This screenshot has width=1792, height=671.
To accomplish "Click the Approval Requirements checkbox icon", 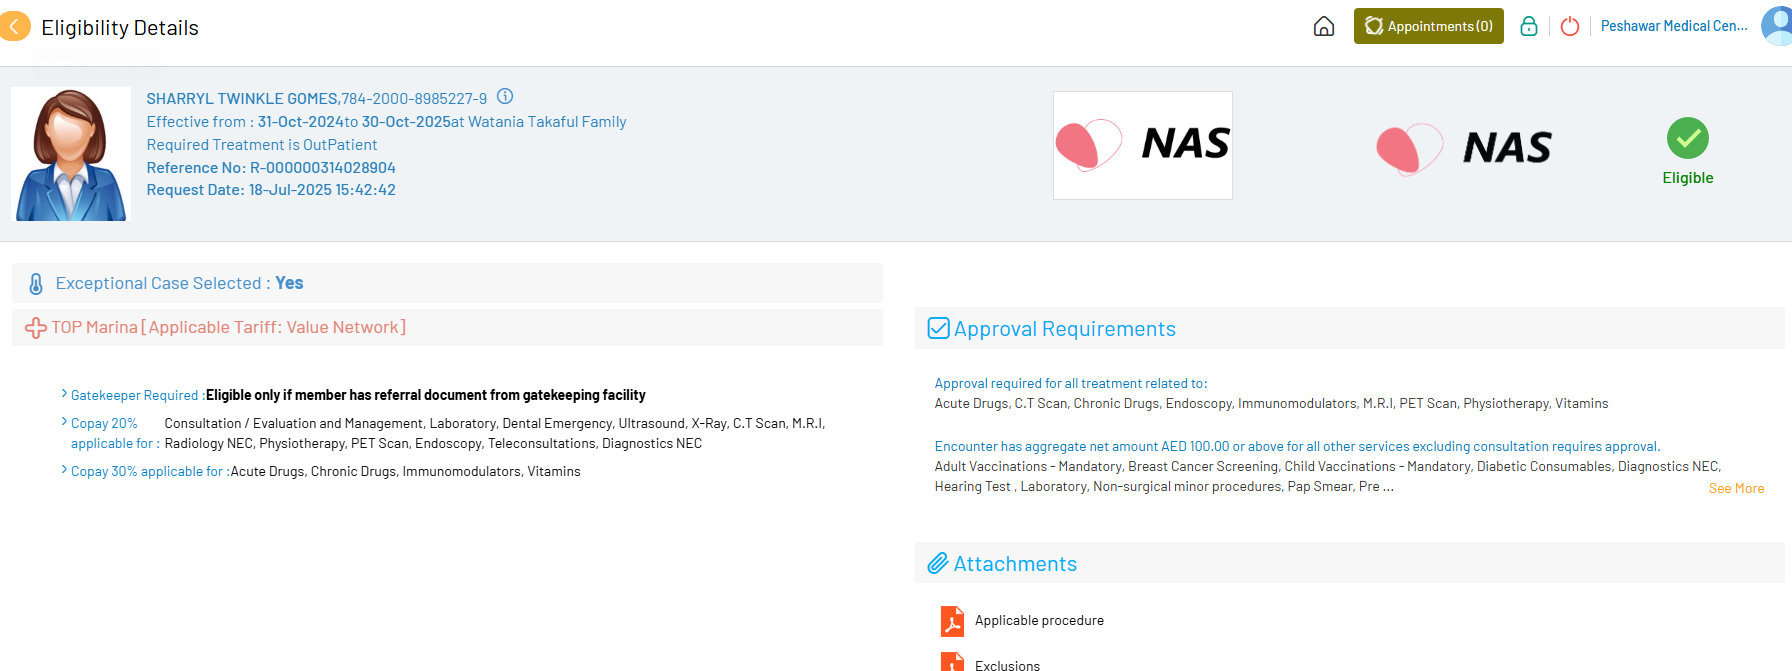I will click(938, 329).
